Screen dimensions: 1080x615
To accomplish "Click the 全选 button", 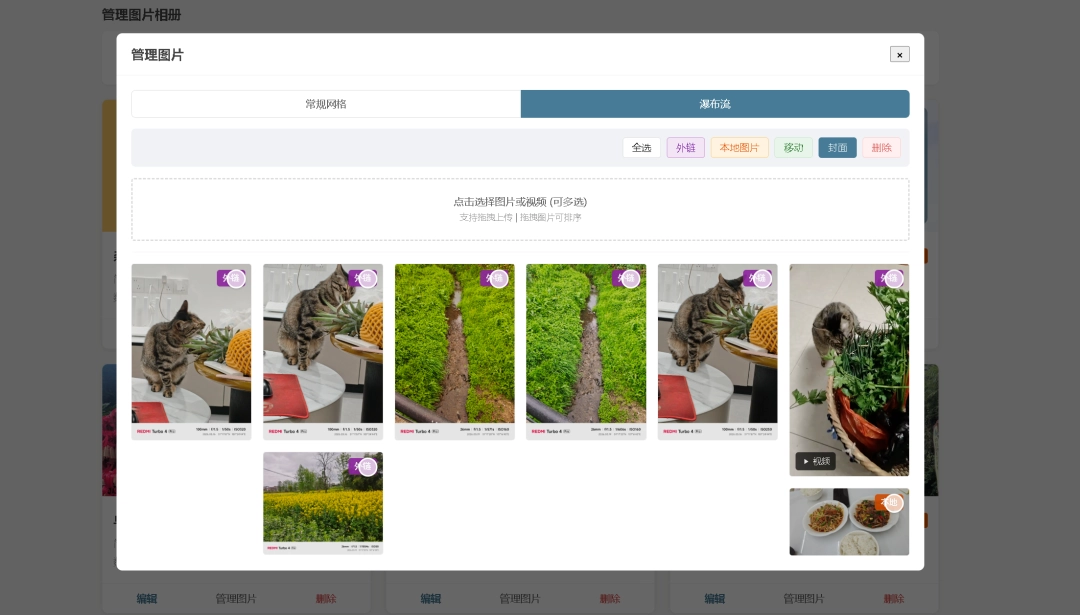I will coord(641,148).
